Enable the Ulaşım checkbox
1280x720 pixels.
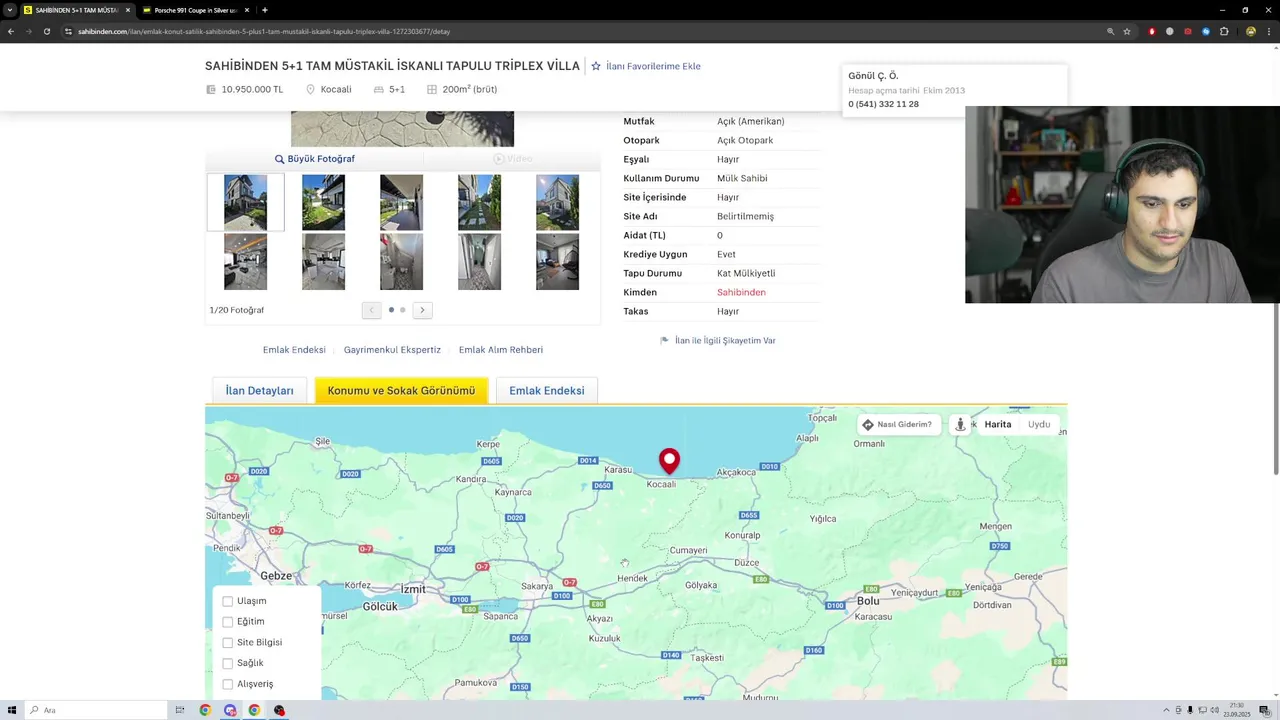[227, 601]
